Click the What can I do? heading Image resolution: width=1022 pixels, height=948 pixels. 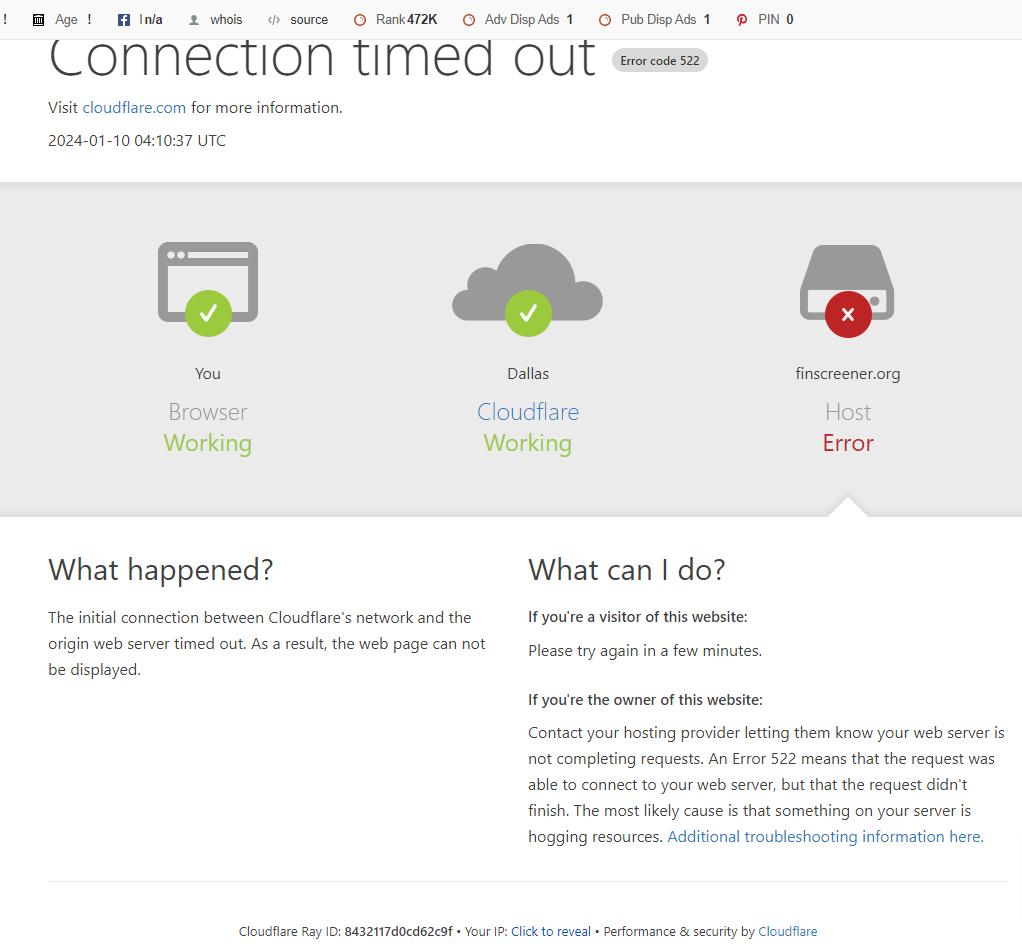click(x=626, y=570)
